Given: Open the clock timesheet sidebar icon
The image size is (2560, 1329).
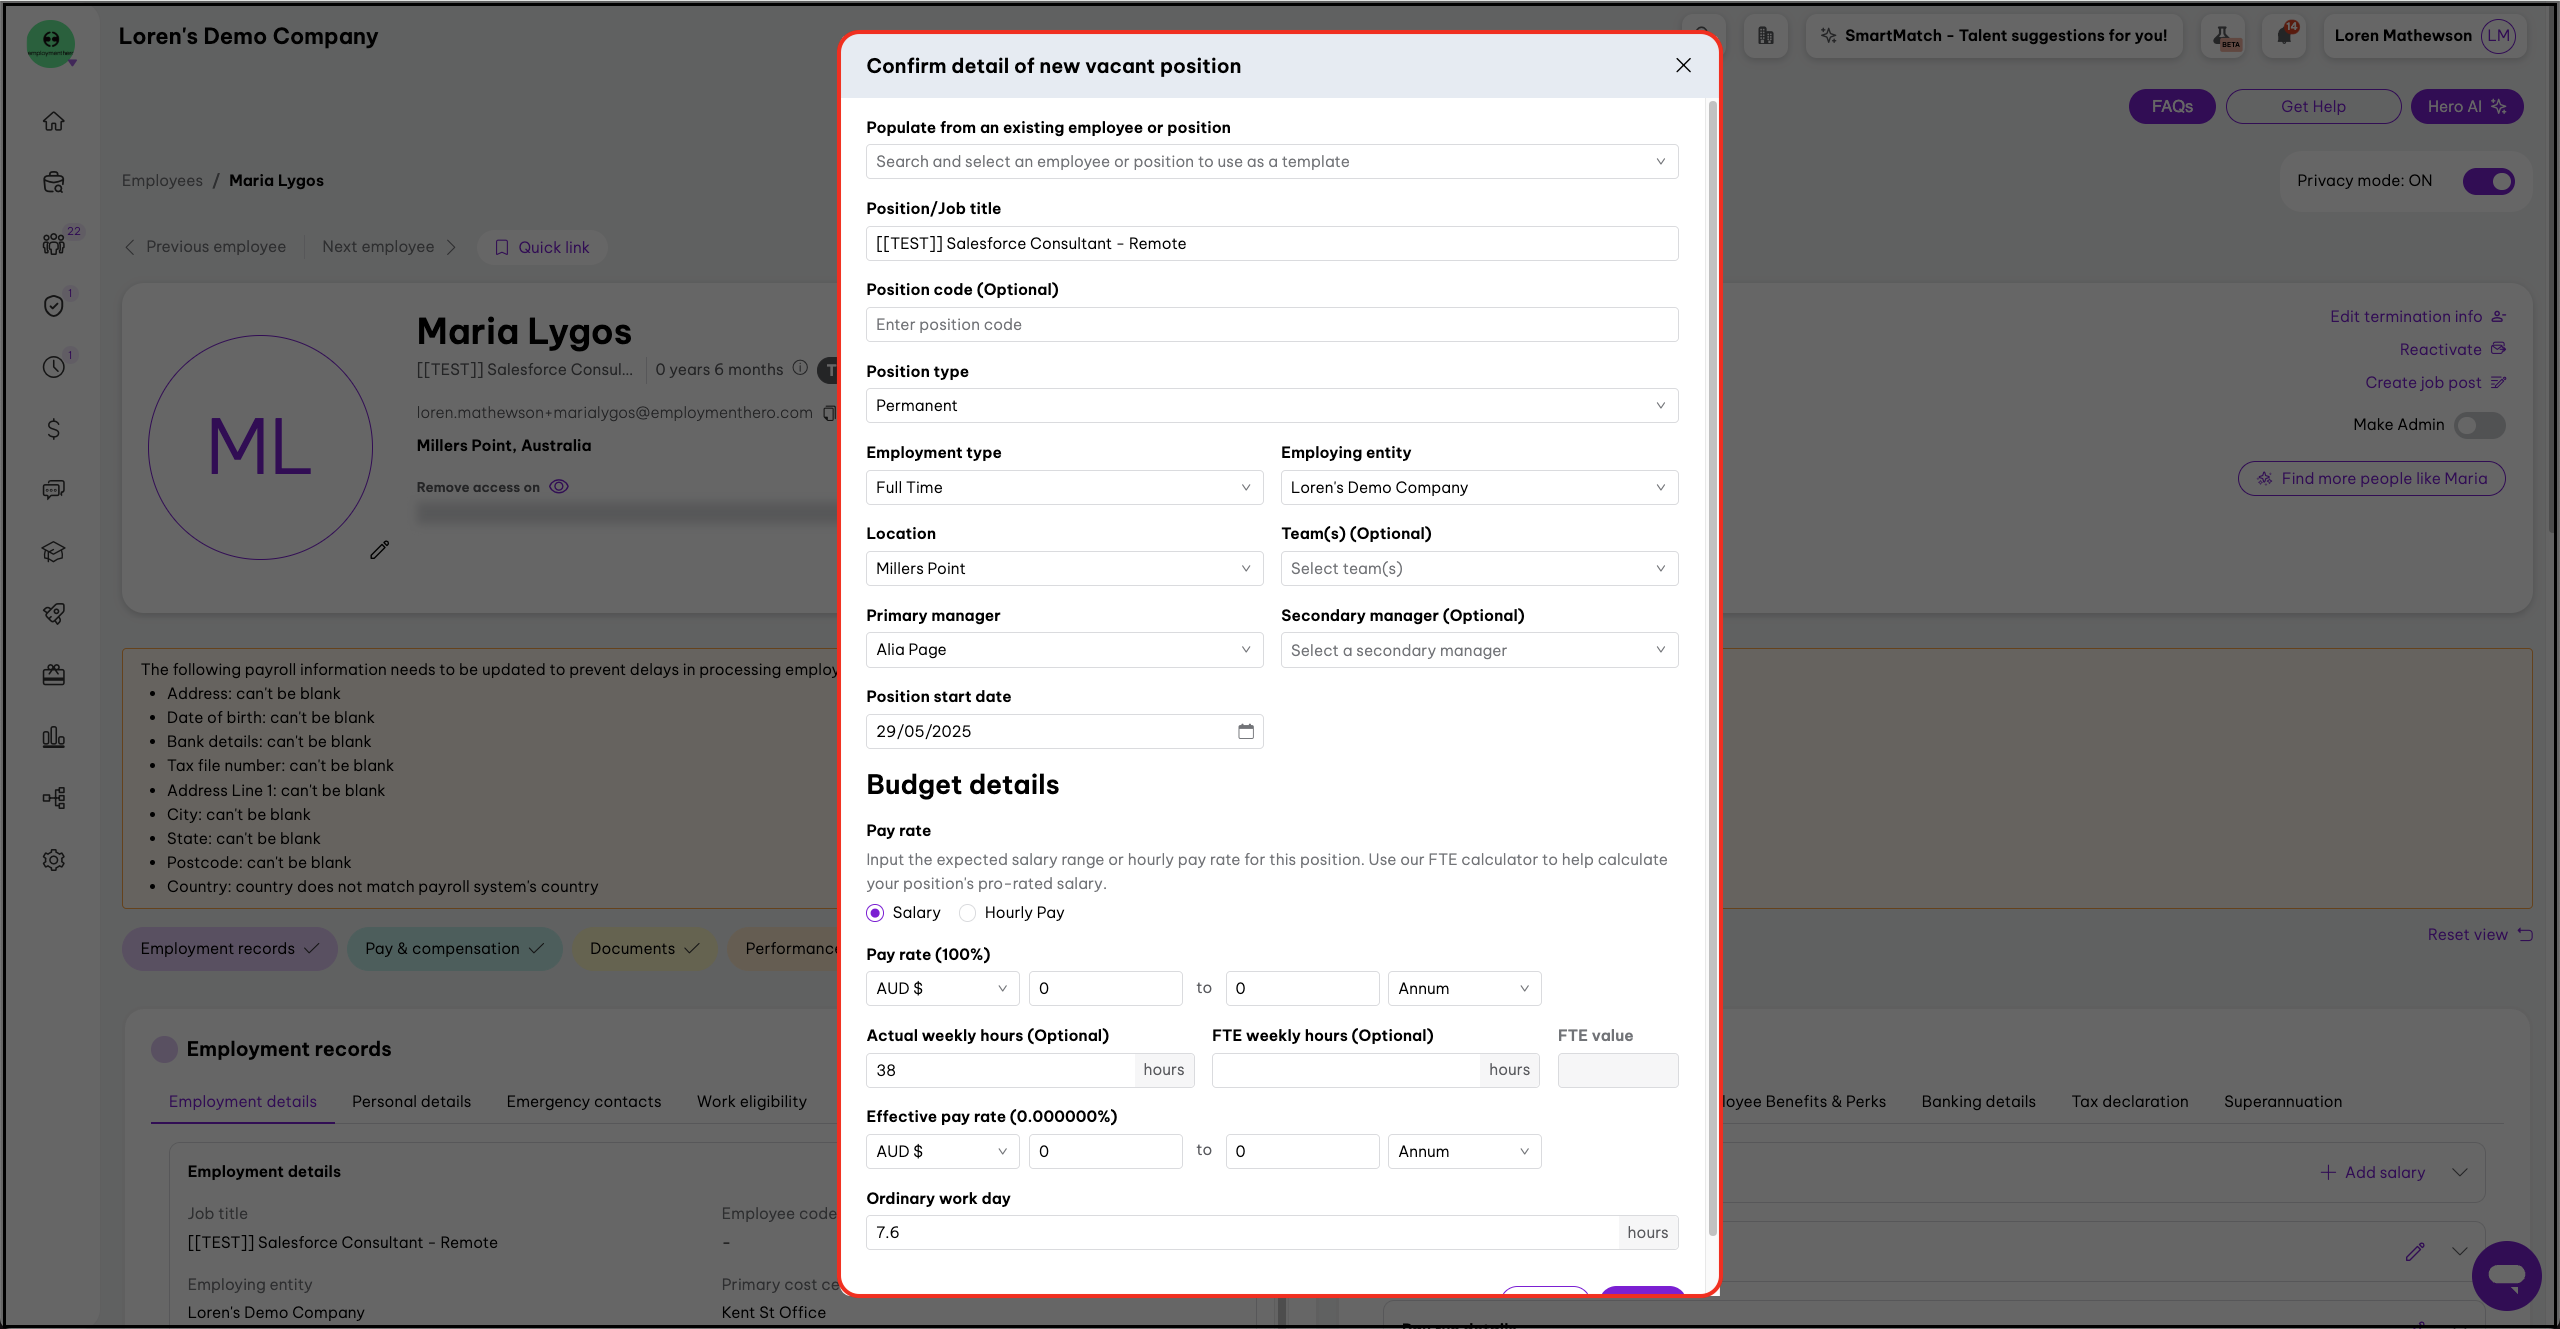Looking at the screenshot, I should 54,367.
